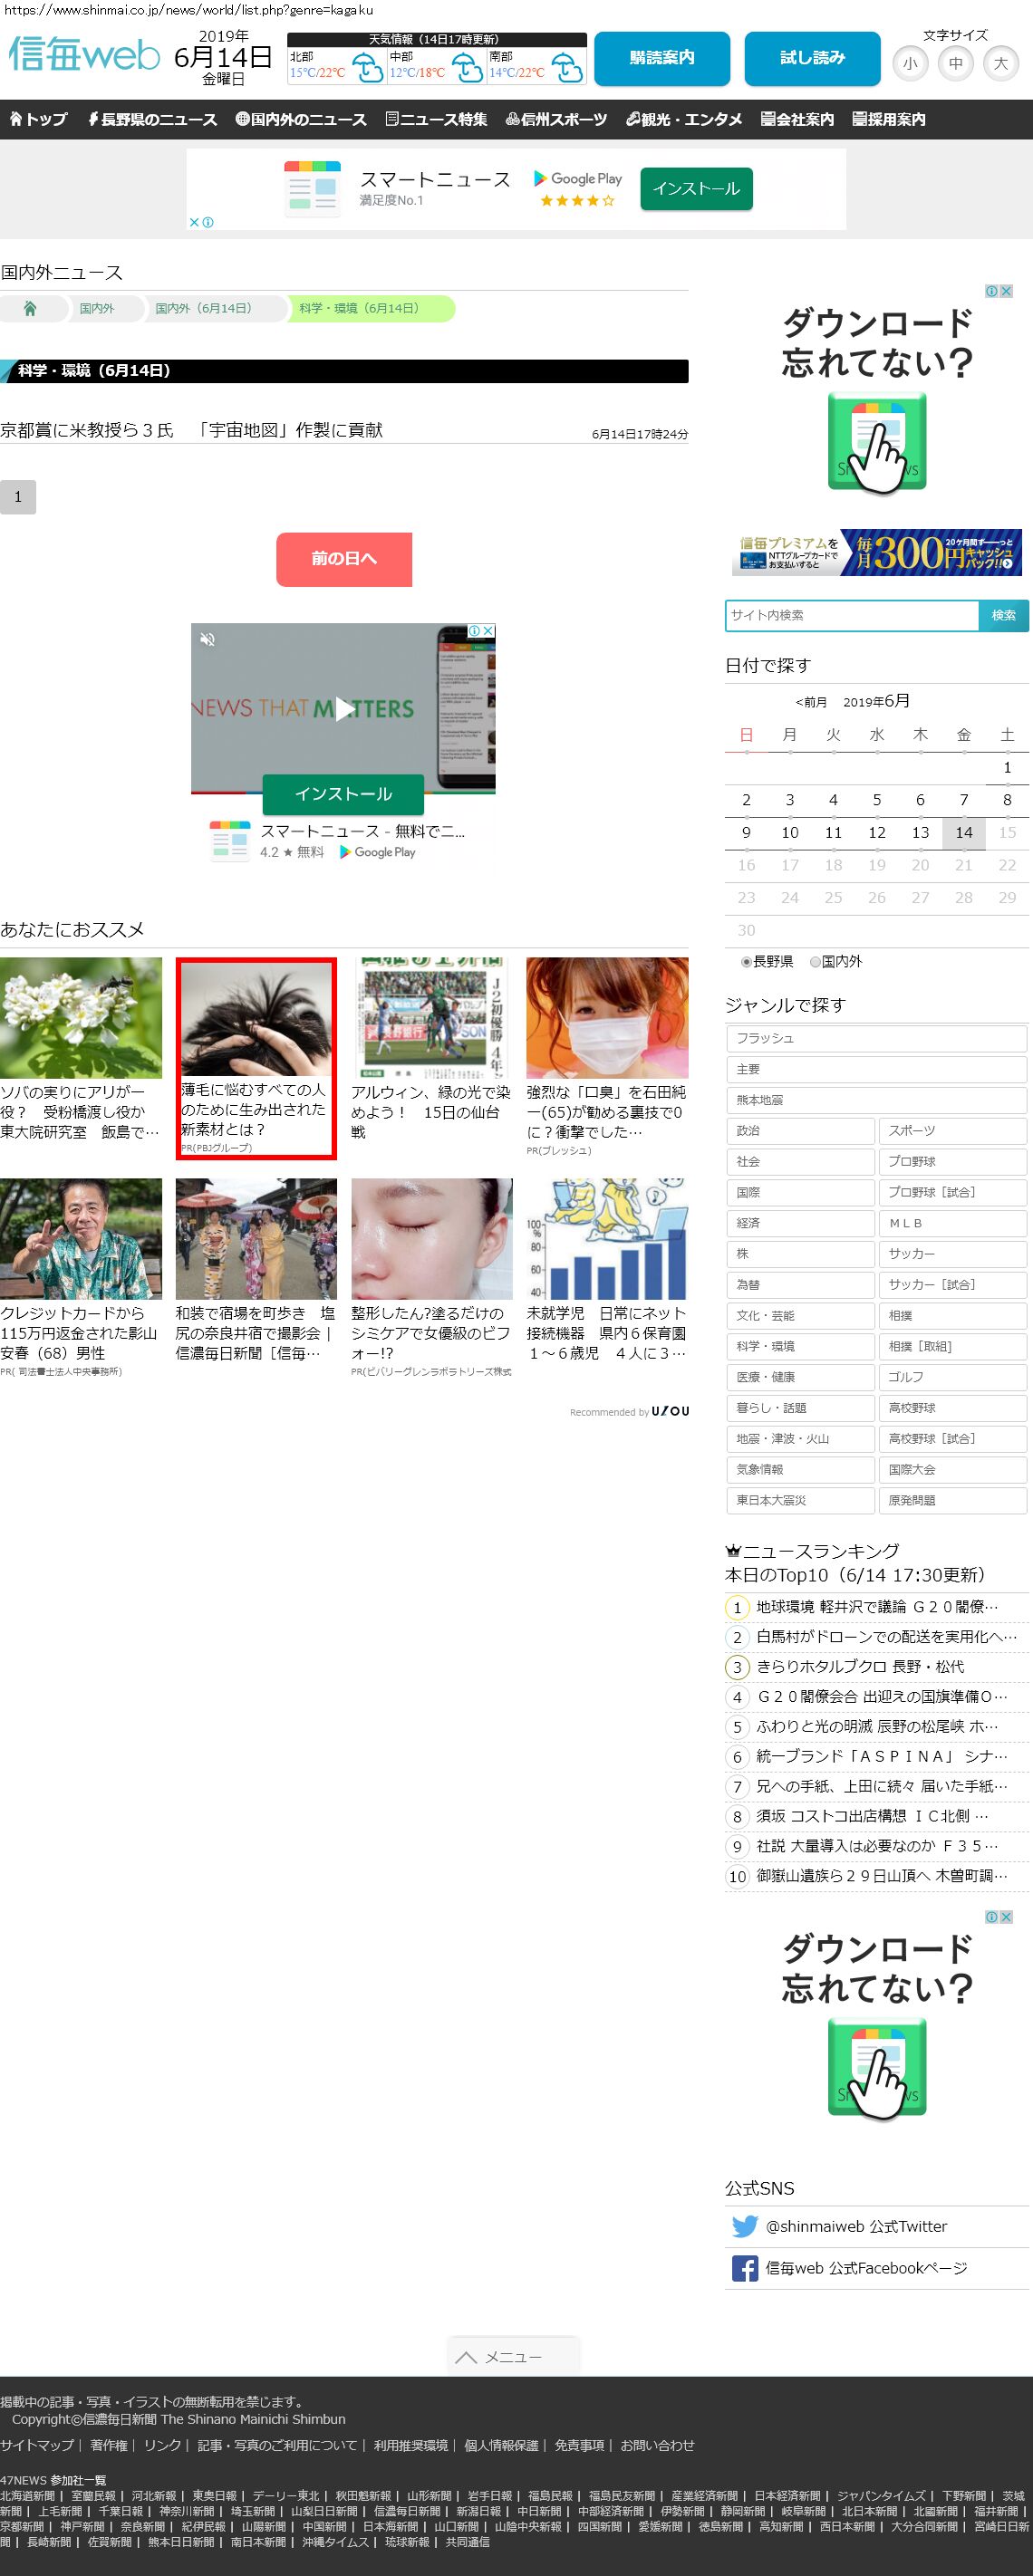Open 長野県のニュース menu
Screen dimensions: 1033x2576
[x=152, y=119]
